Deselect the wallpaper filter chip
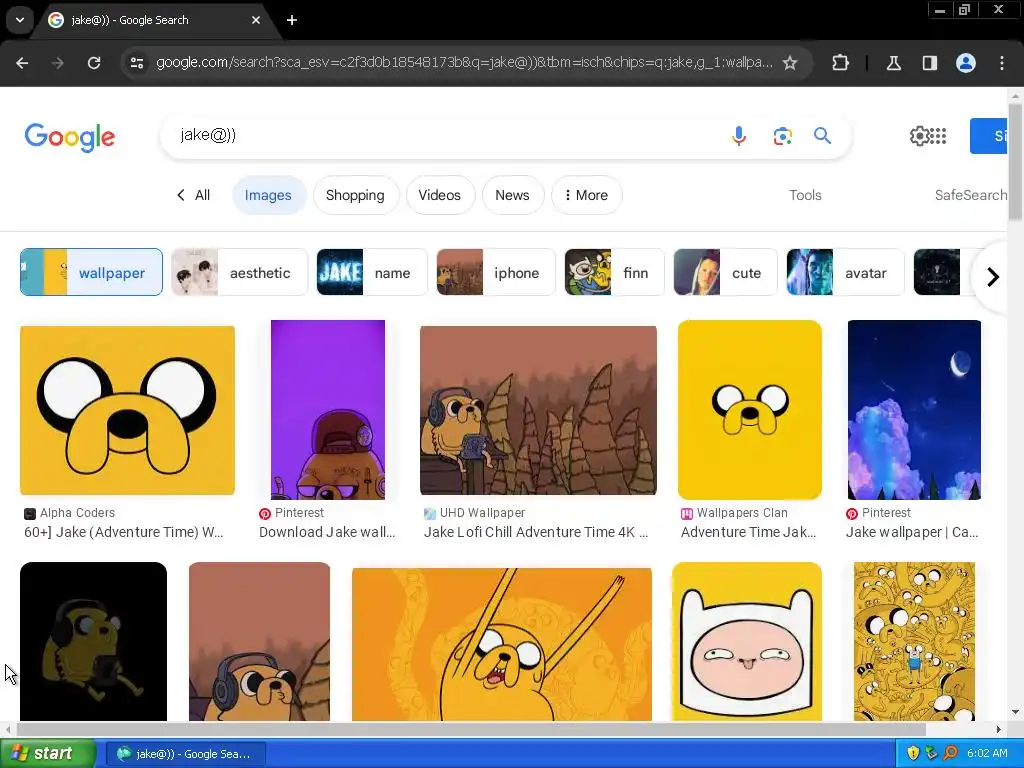The height and width of the screenshot is (768, 1024). [x=91, y=272]
